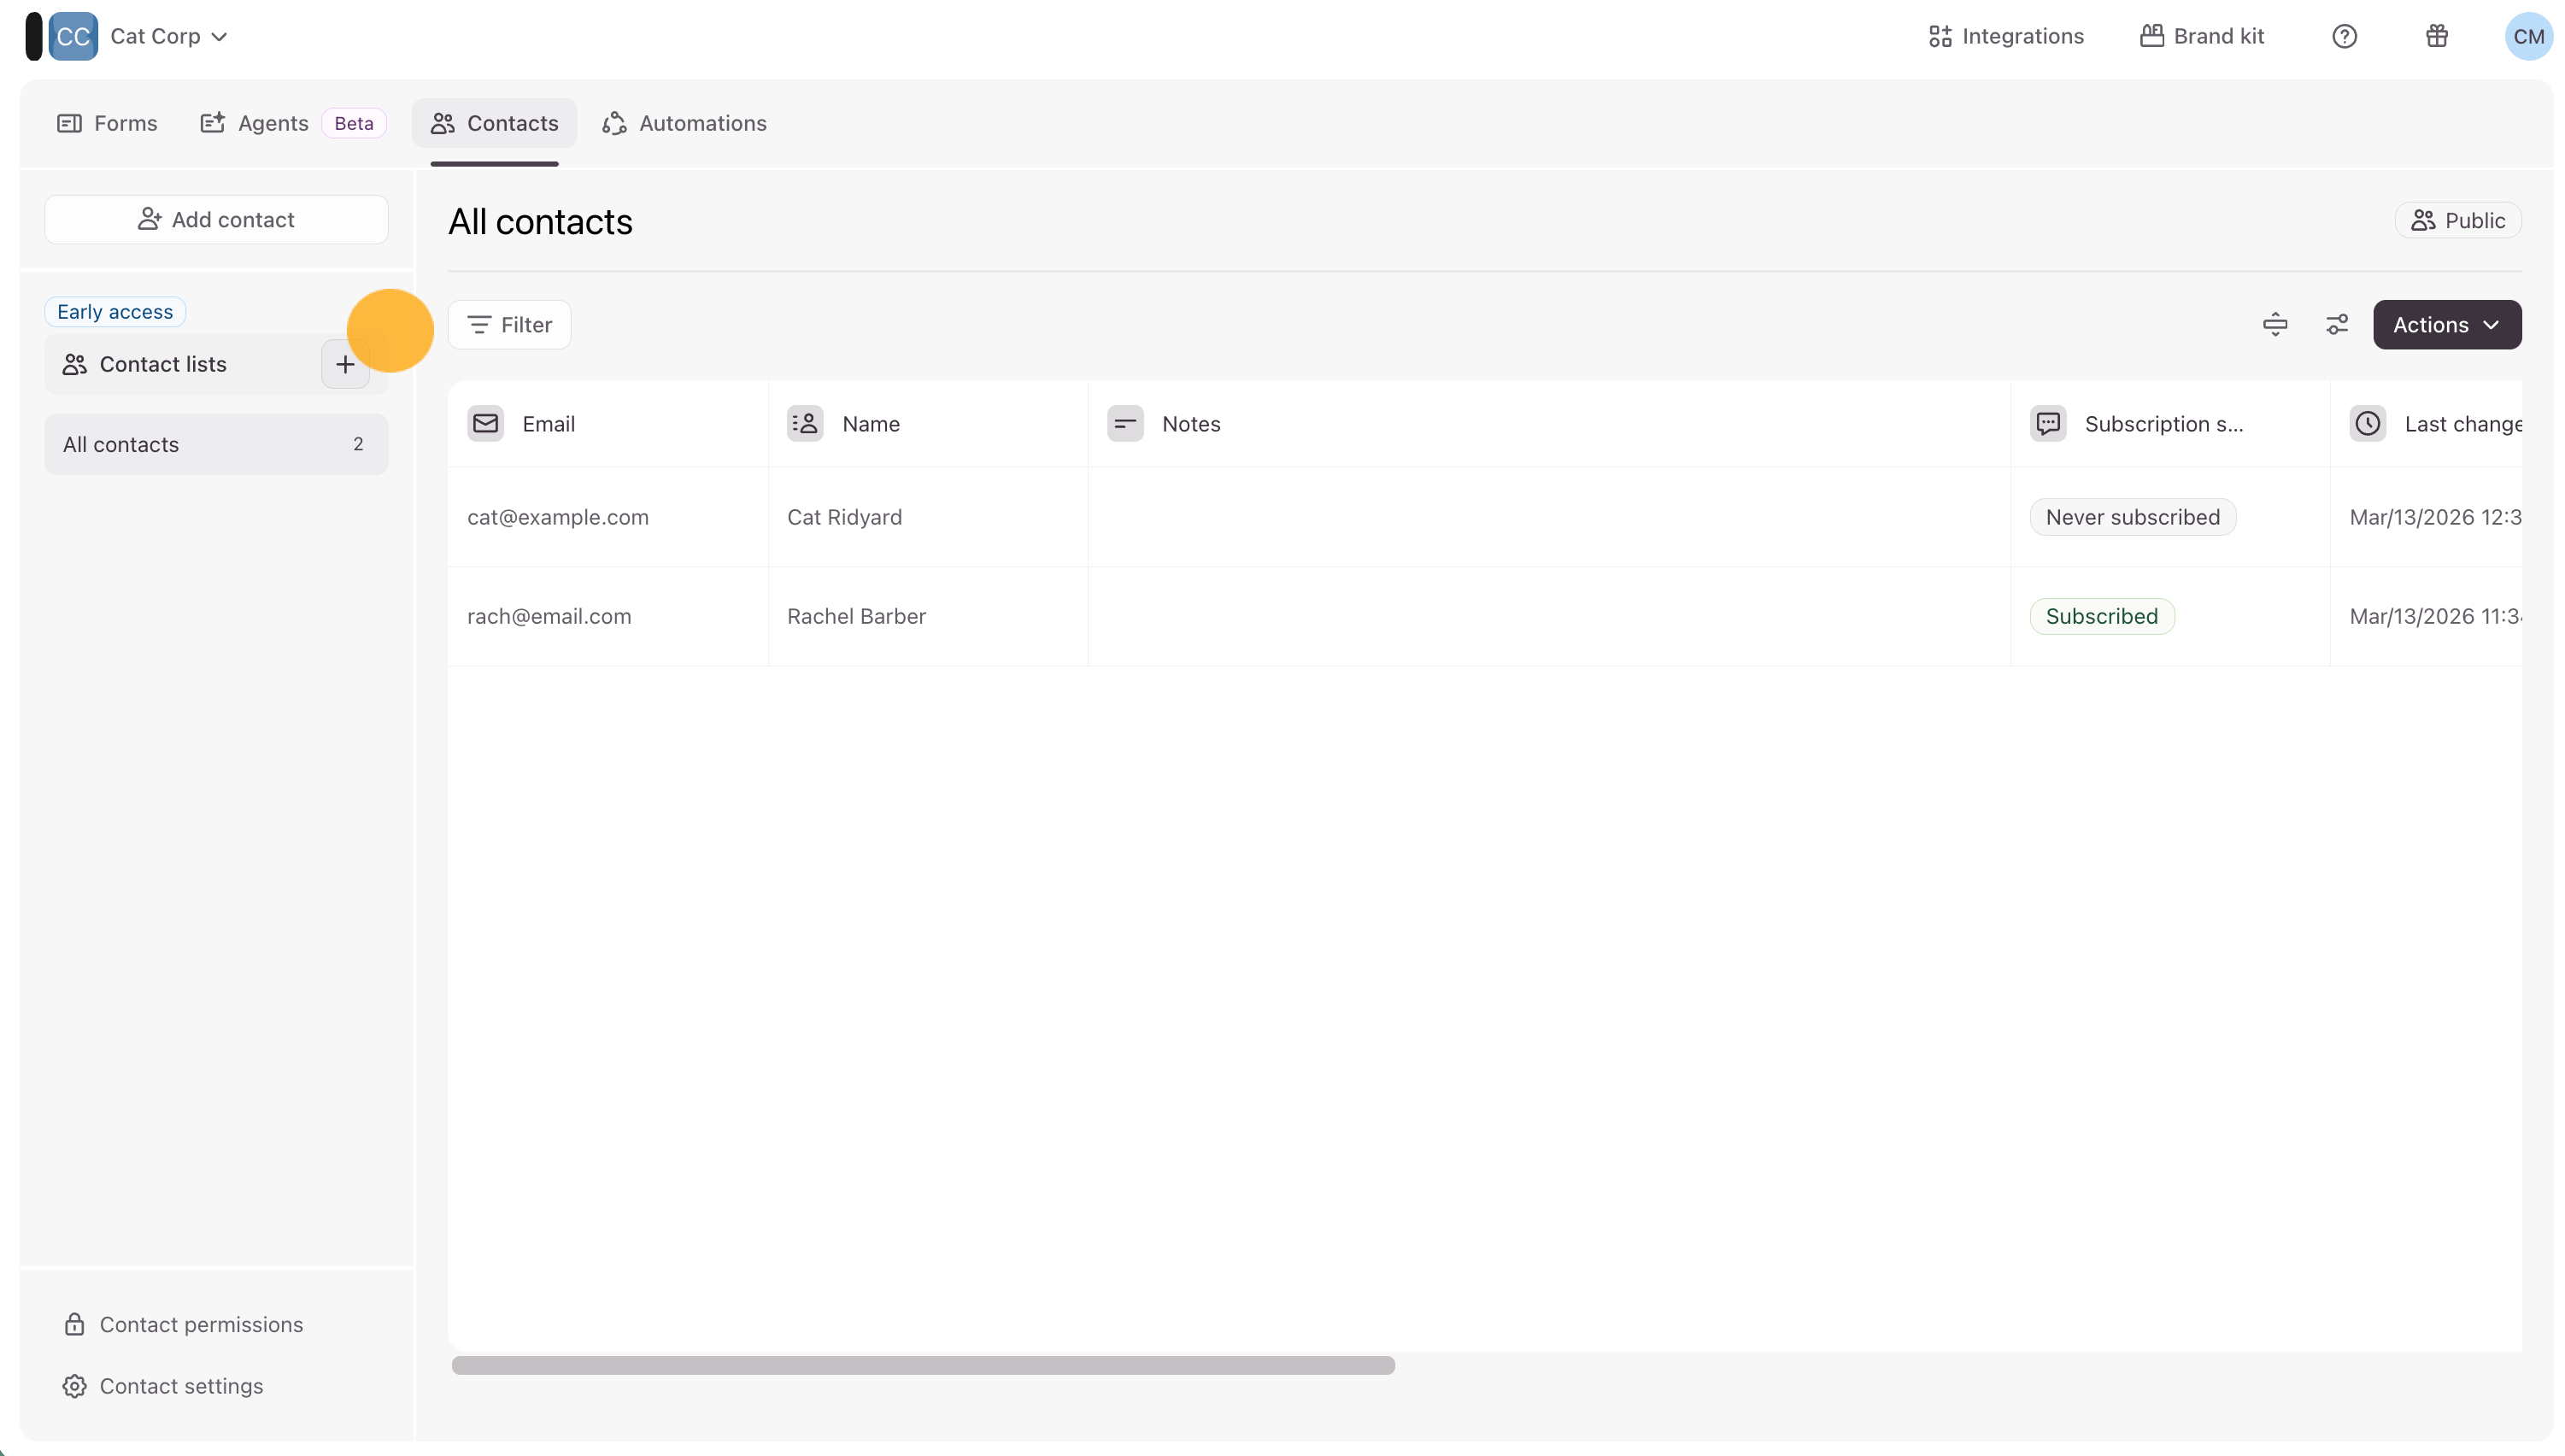Expand the Actions dropdown
Viewport: 2565px width, 1456px height.
pos(2446,325)
